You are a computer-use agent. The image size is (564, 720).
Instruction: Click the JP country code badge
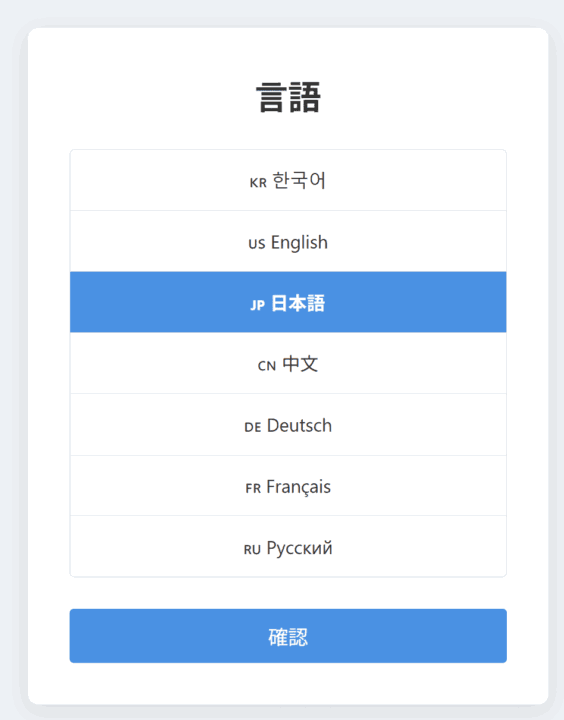tap(258, 305)
